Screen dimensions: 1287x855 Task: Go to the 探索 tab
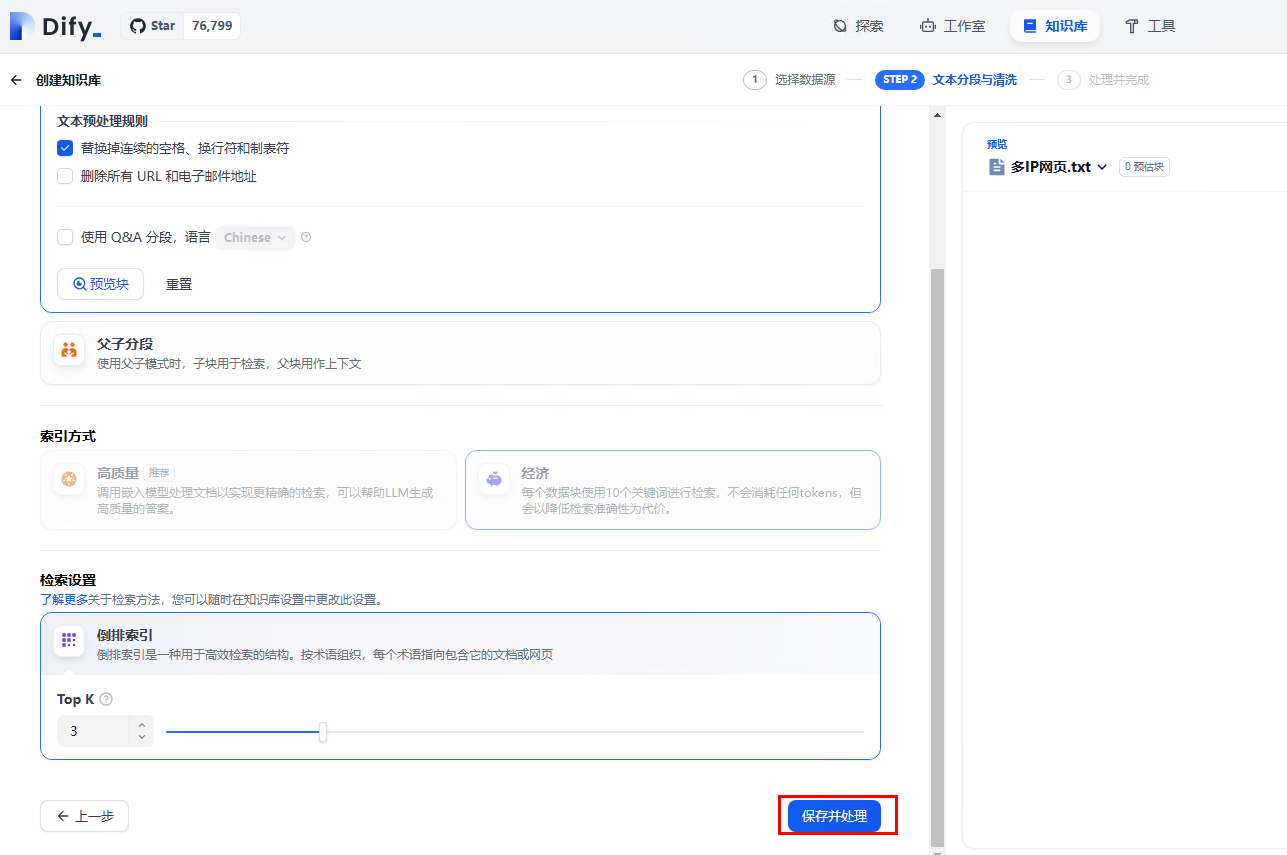(858, 26)
